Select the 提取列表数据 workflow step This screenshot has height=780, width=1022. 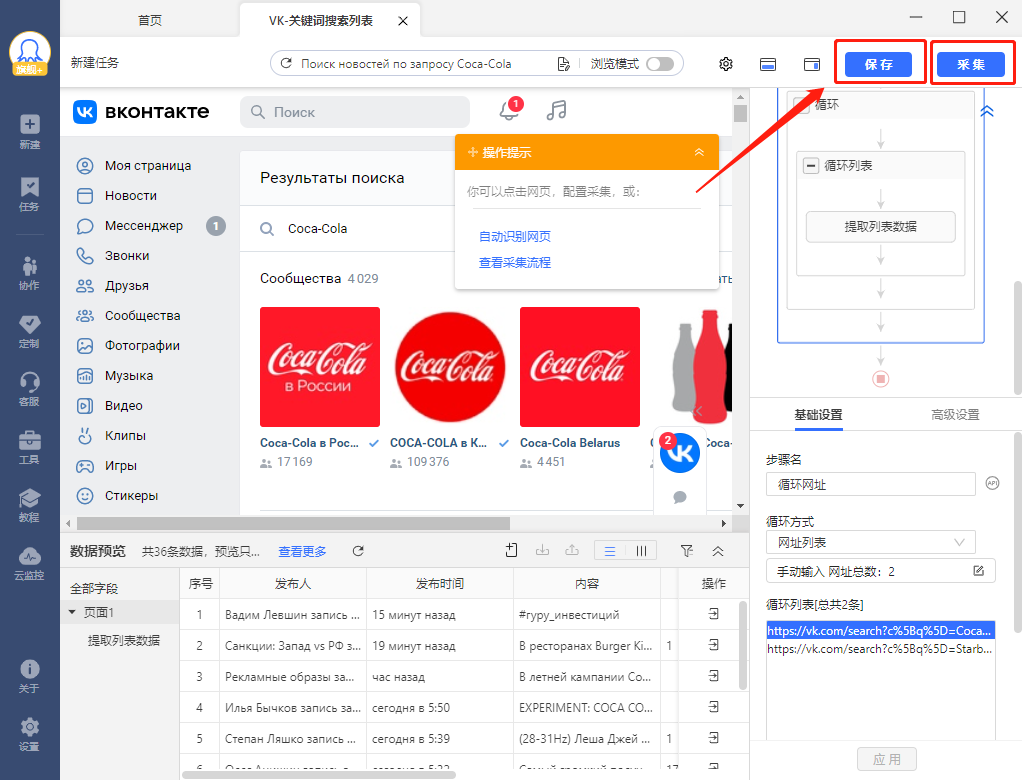click(881, 227)
